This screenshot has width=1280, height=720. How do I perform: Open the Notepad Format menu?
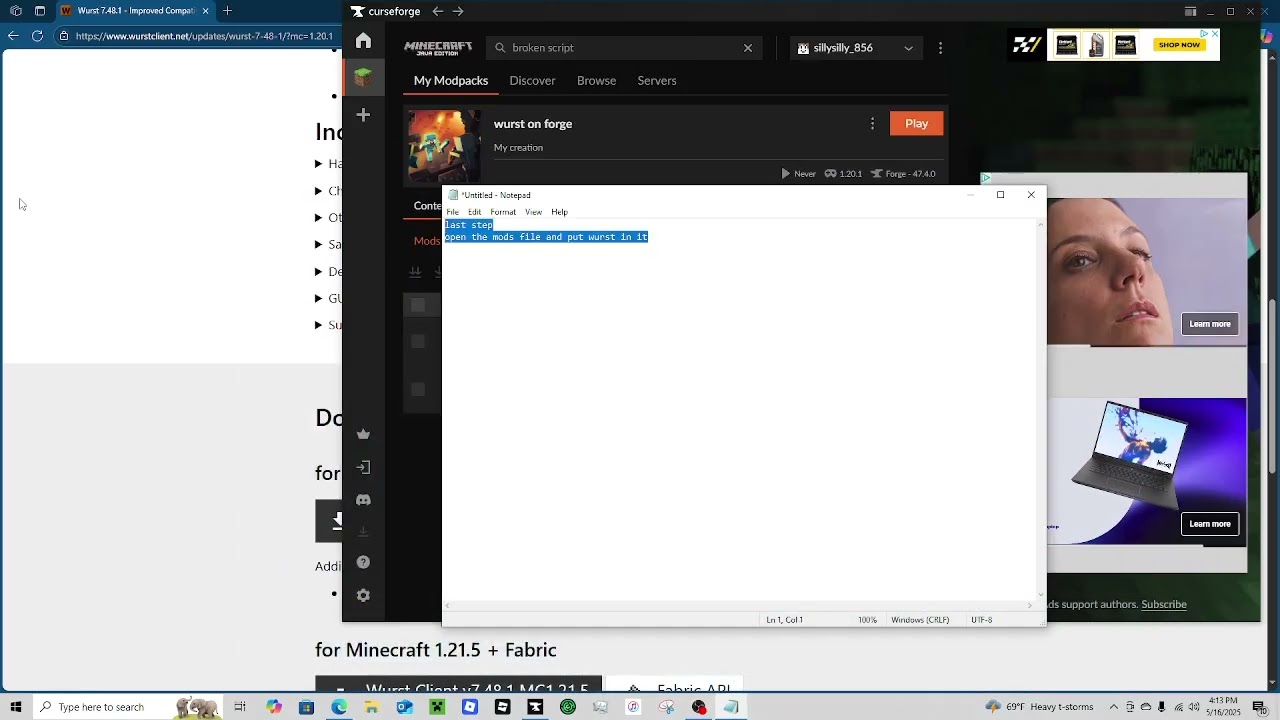point(503,212)
